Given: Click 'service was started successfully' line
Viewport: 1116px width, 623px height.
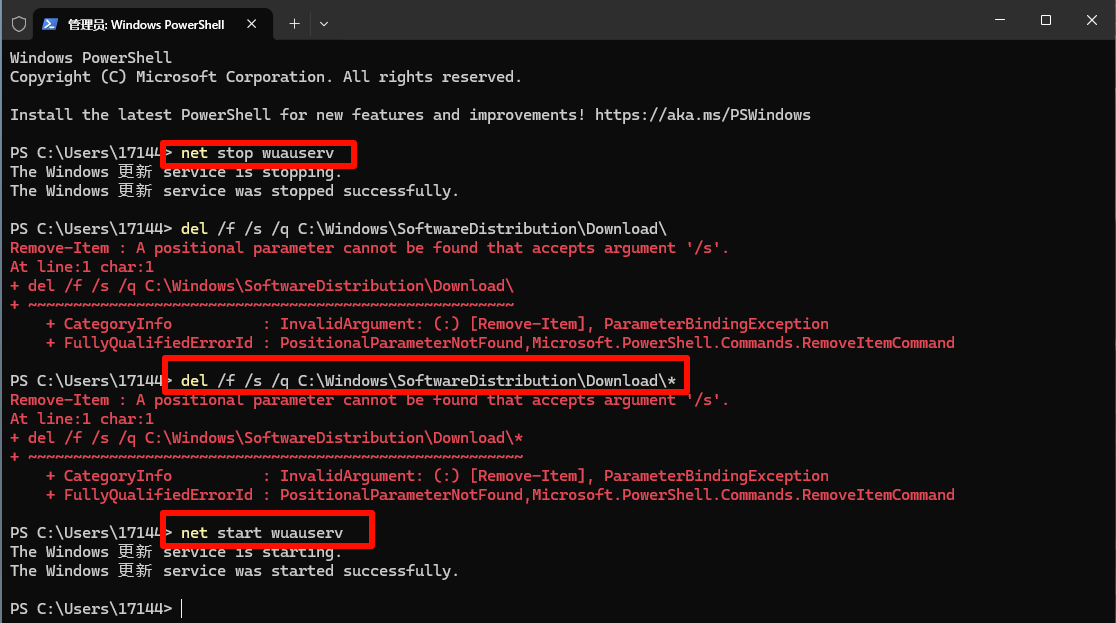Looking at the screenshot, I should click(x=234, y=571).
